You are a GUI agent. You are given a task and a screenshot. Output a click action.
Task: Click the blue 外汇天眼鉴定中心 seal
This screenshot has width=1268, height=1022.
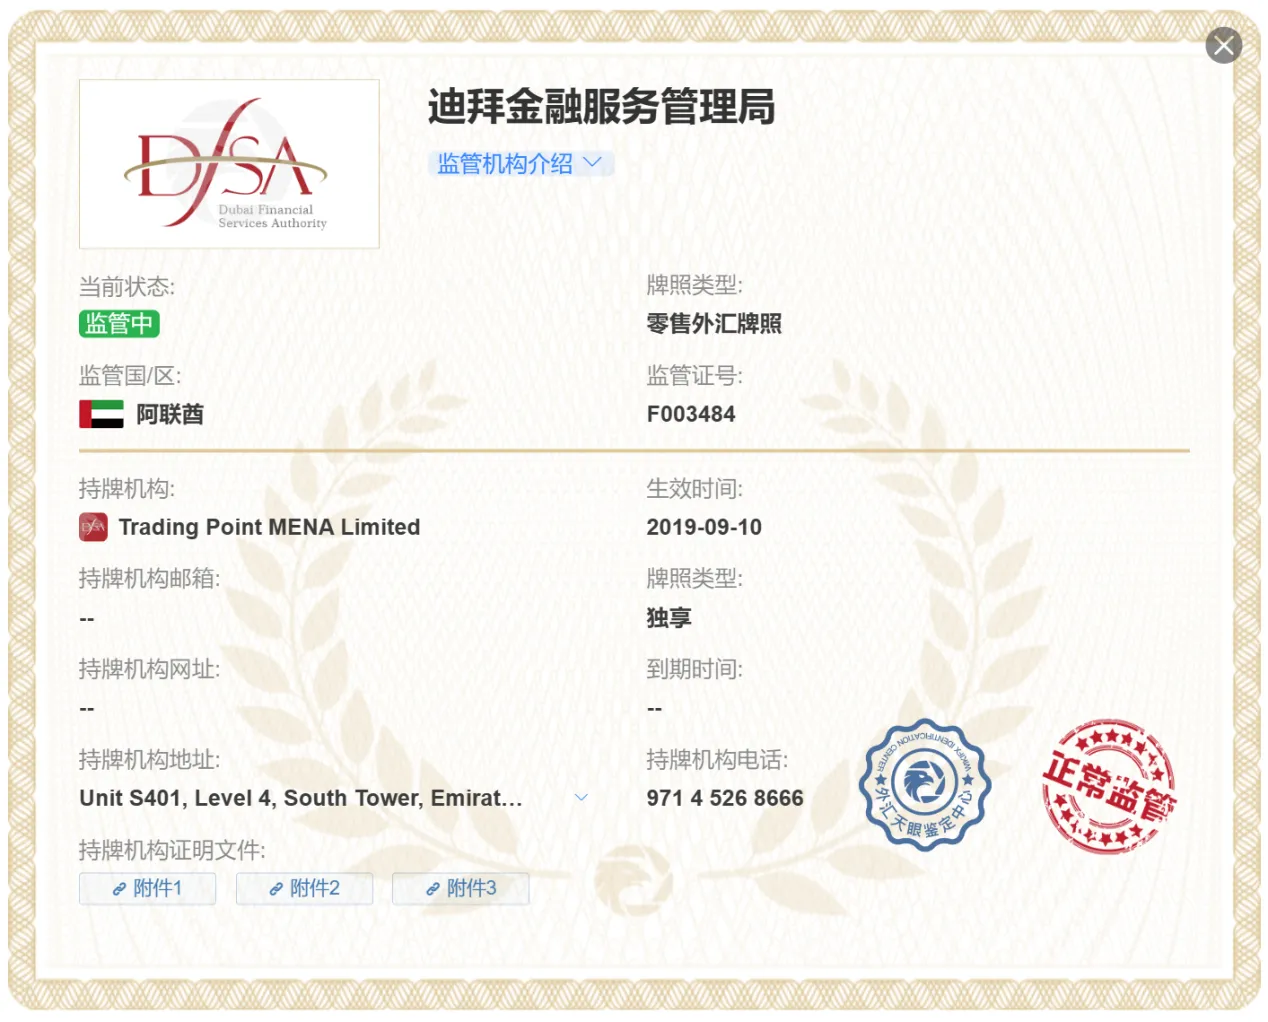925,785
